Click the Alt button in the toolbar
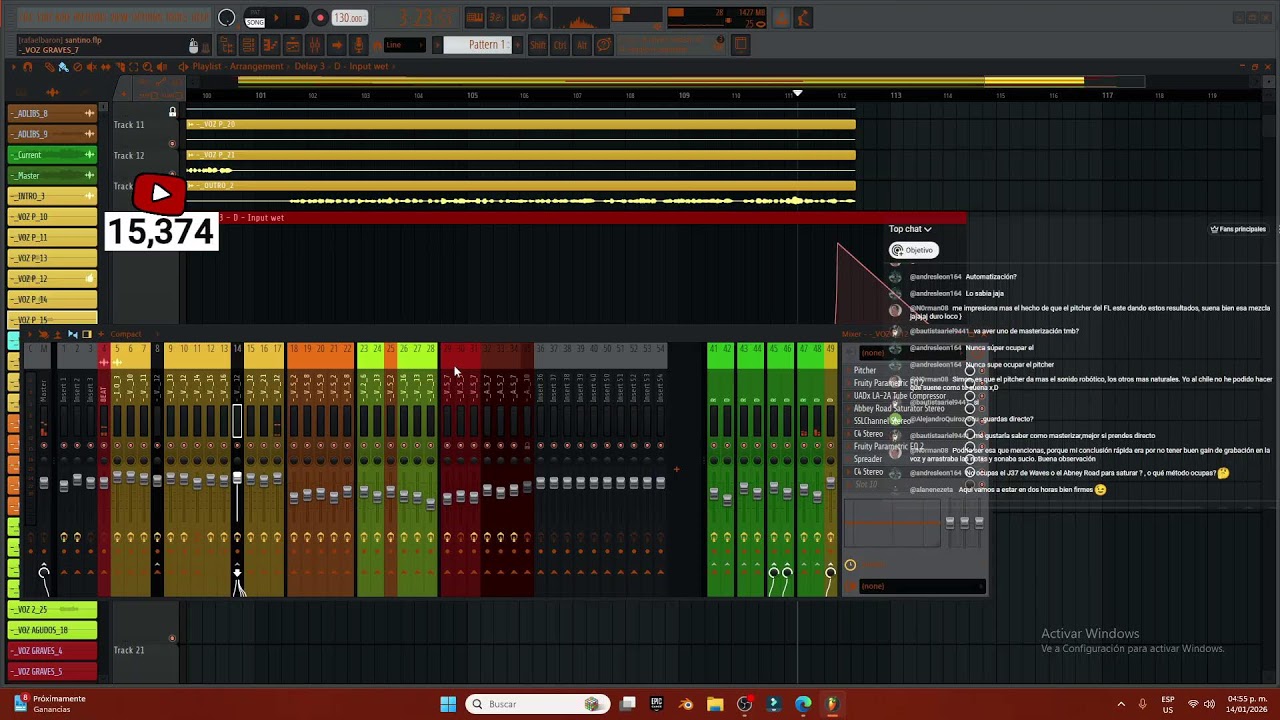Viewport: 1280px width, 720px height. [582, 45]
